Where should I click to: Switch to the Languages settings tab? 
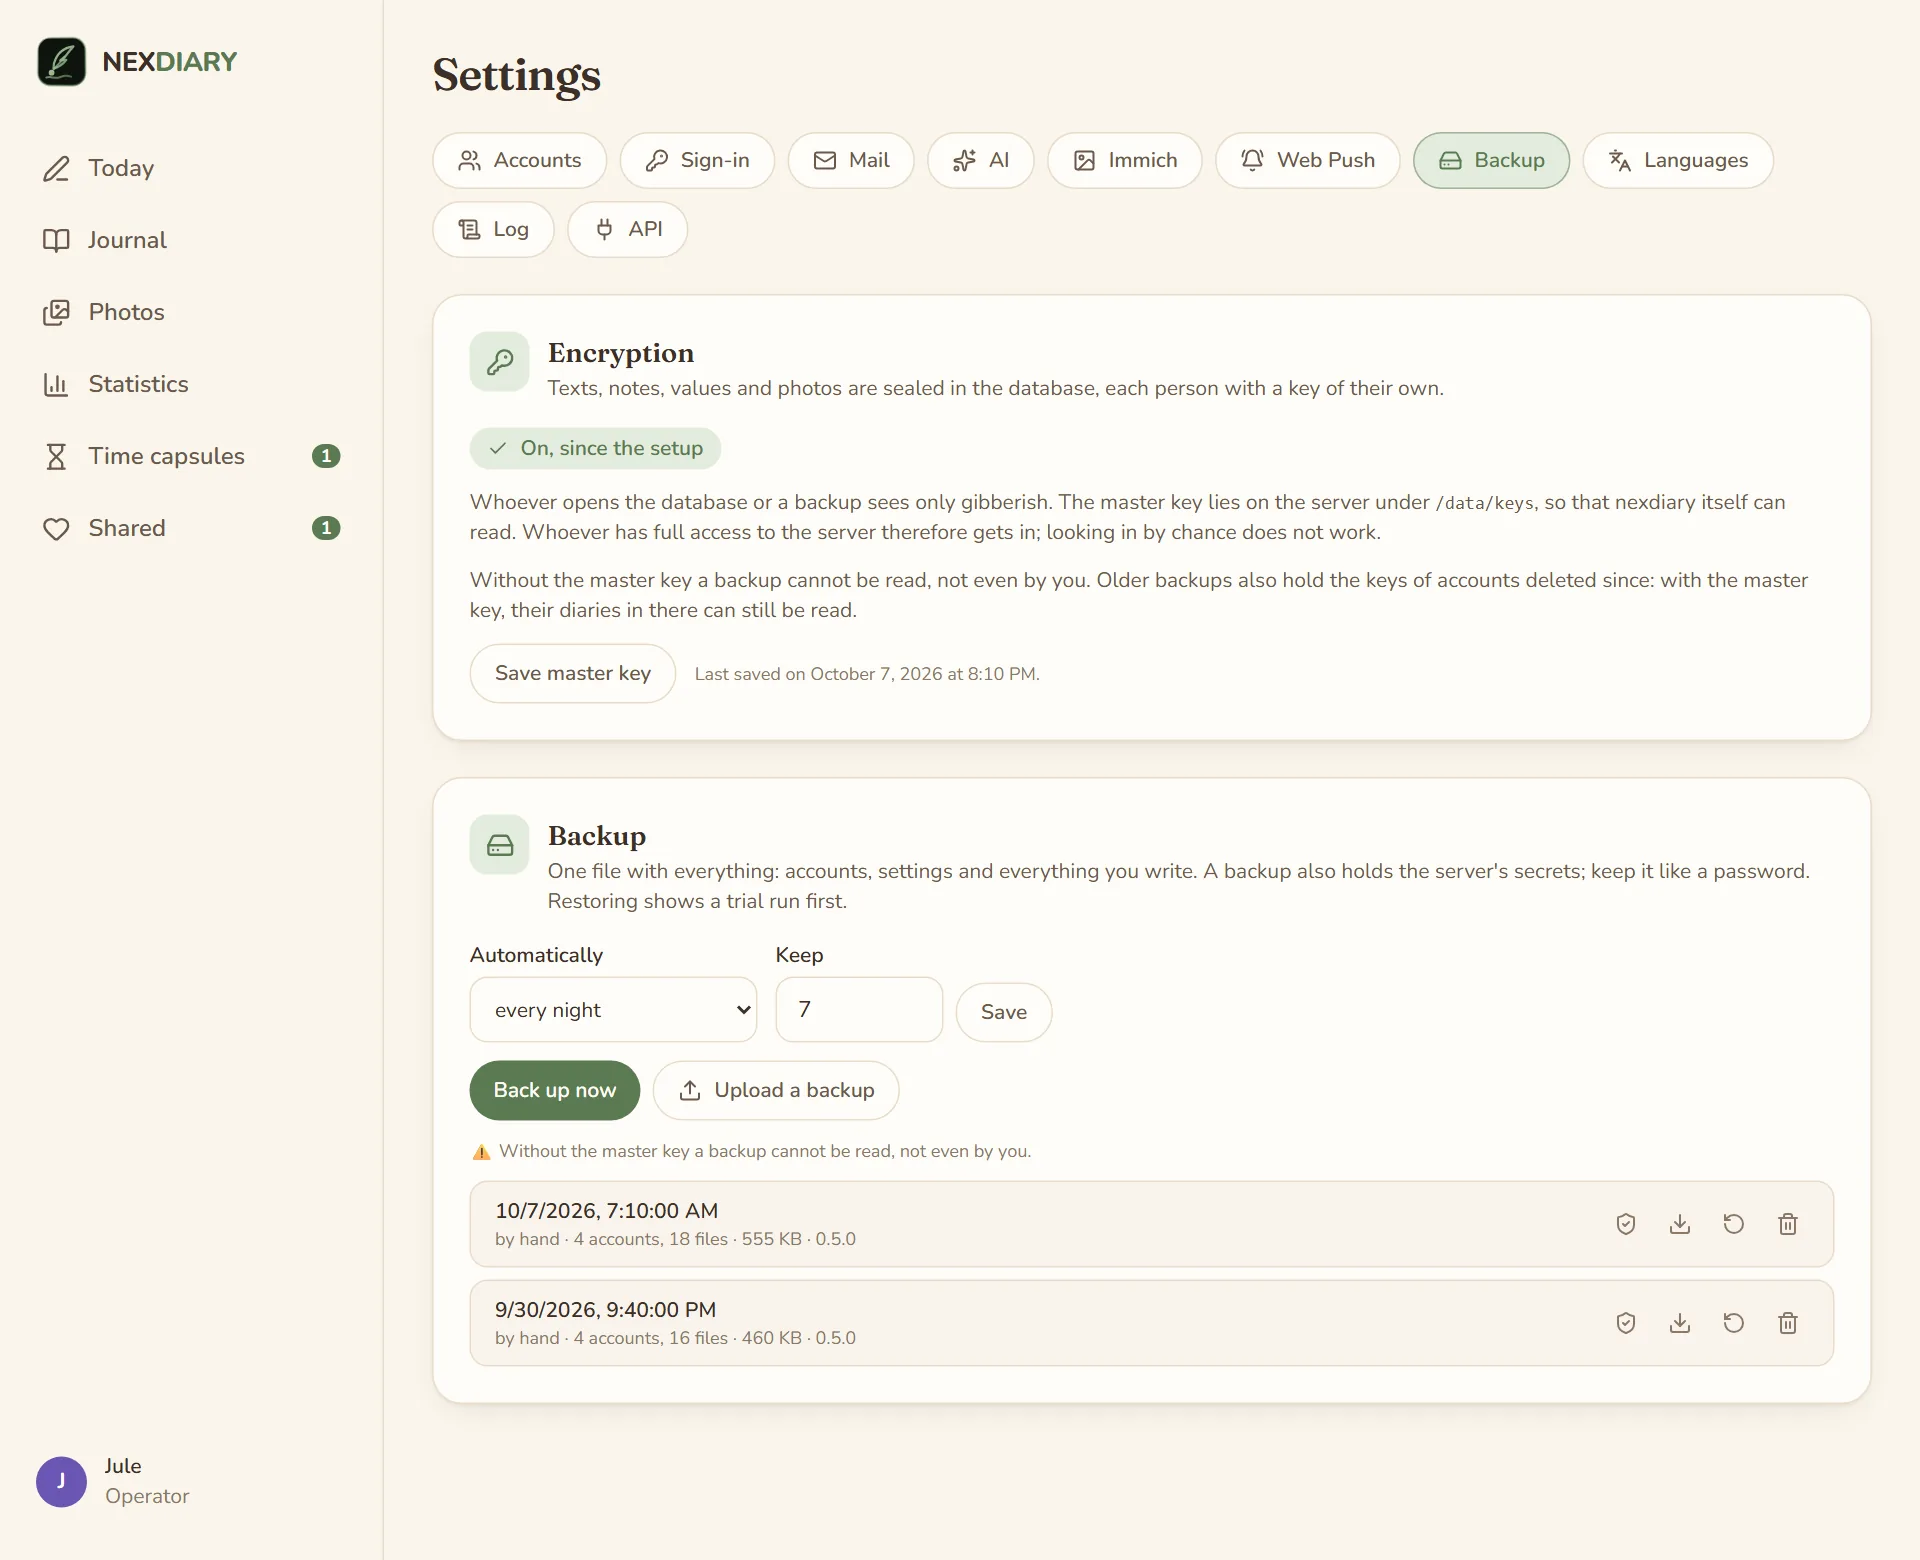pyautogui.click(x=1678, y=160)
